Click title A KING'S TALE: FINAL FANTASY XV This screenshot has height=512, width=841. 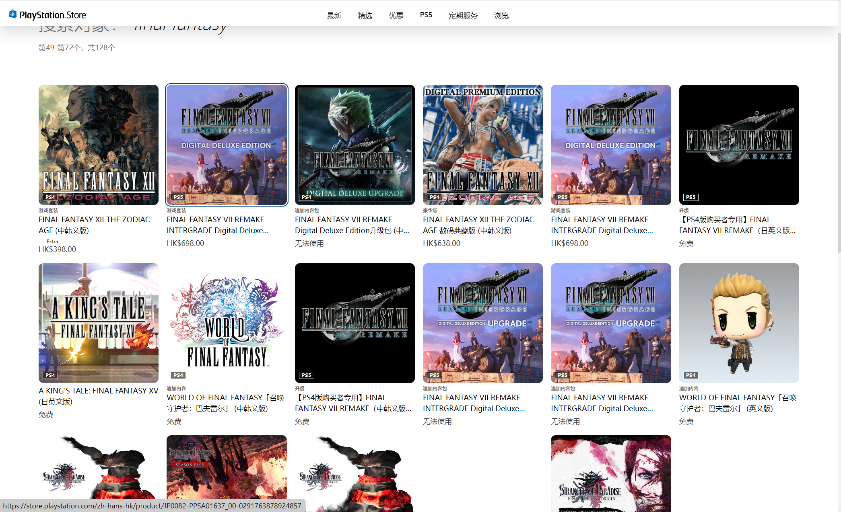click(x=98, y=396)
